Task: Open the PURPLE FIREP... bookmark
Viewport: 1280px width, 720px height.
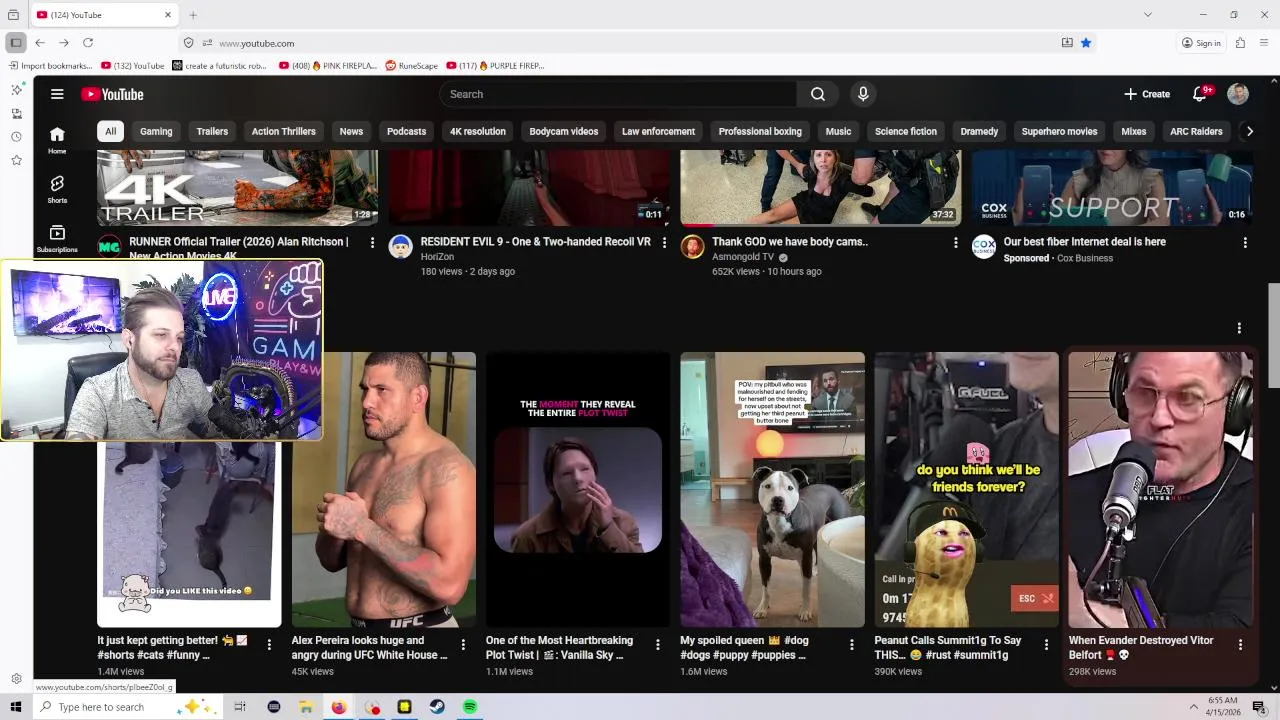Action: [496, 66]
